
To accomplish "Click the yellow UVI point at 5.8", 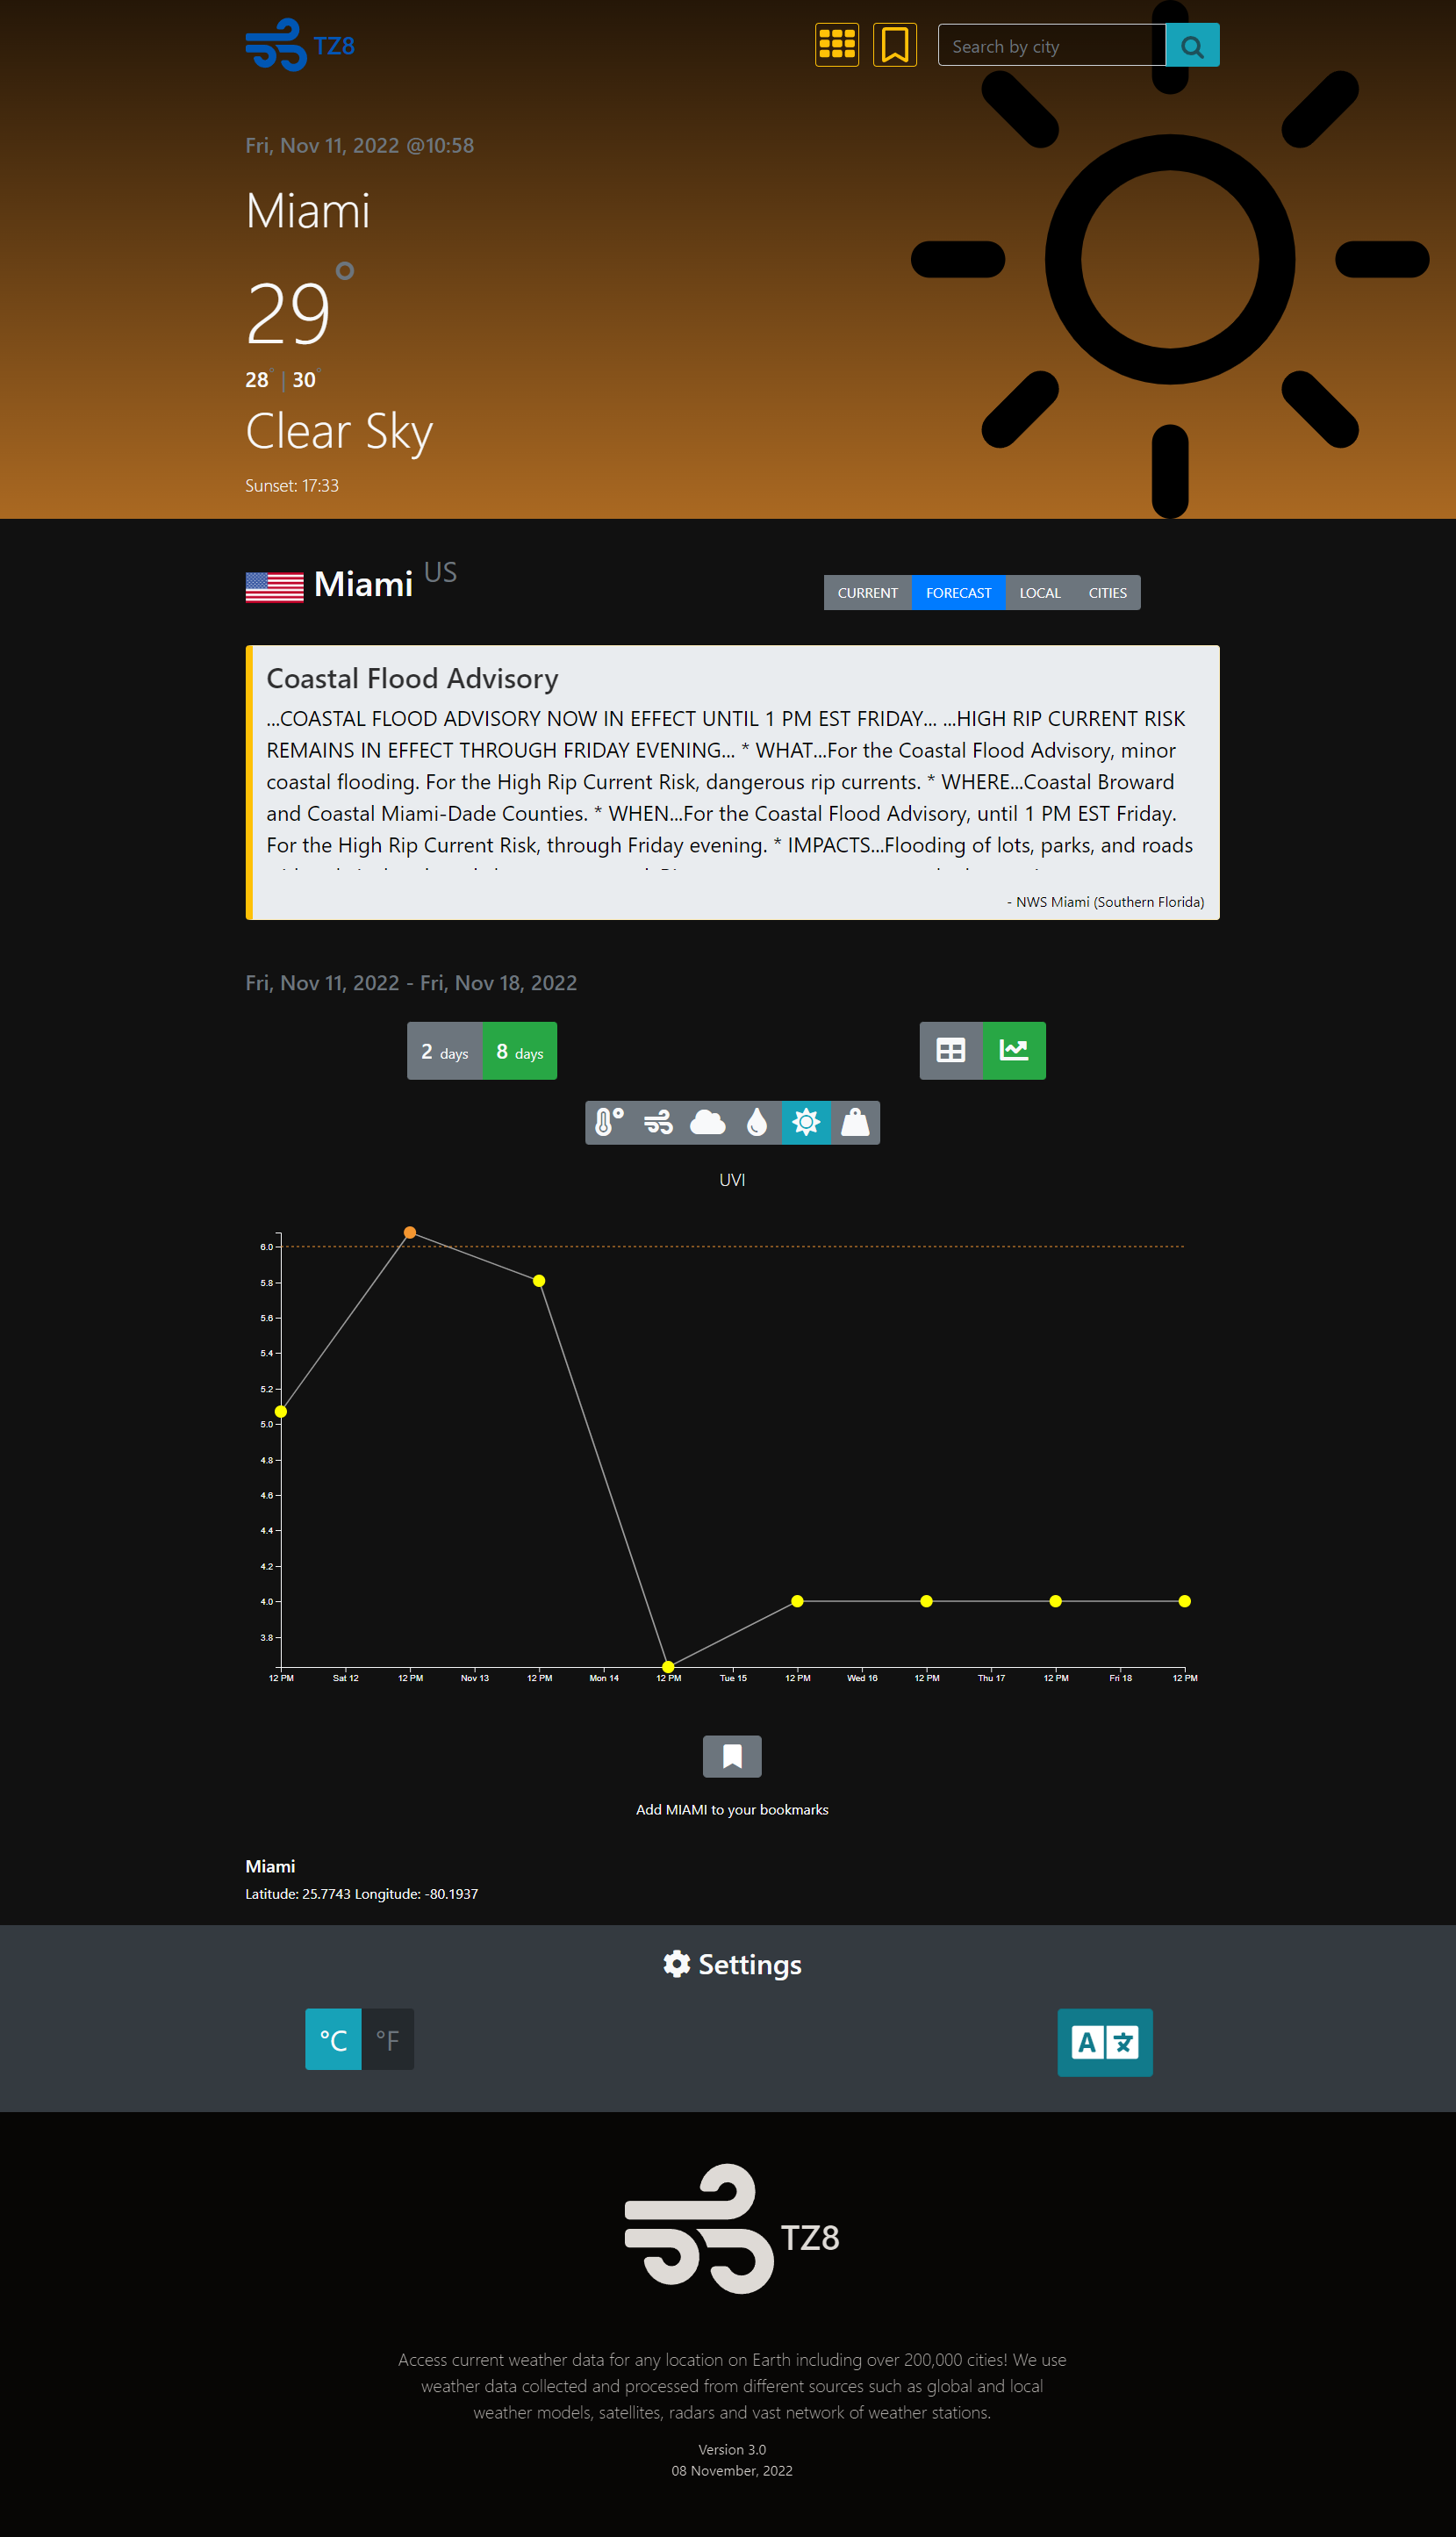I will (539, 1280).
